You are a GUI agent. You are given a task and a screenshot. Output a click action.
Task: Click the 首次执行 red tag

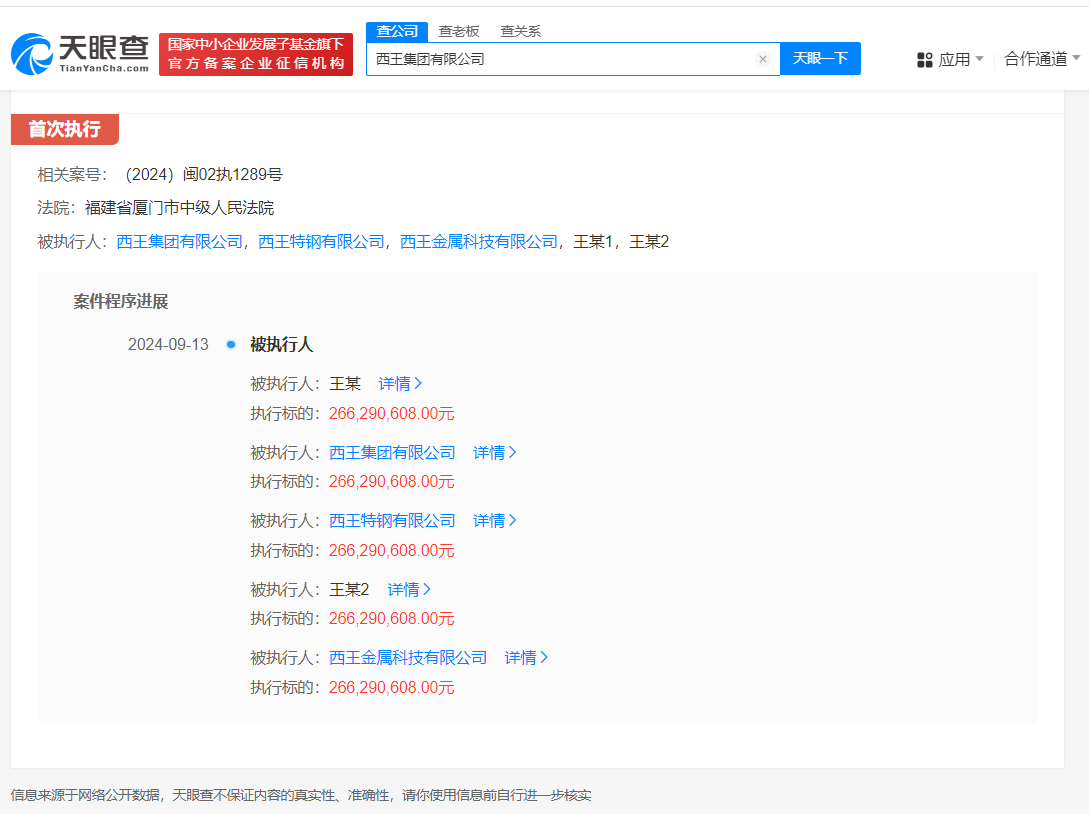pos(65,129)
